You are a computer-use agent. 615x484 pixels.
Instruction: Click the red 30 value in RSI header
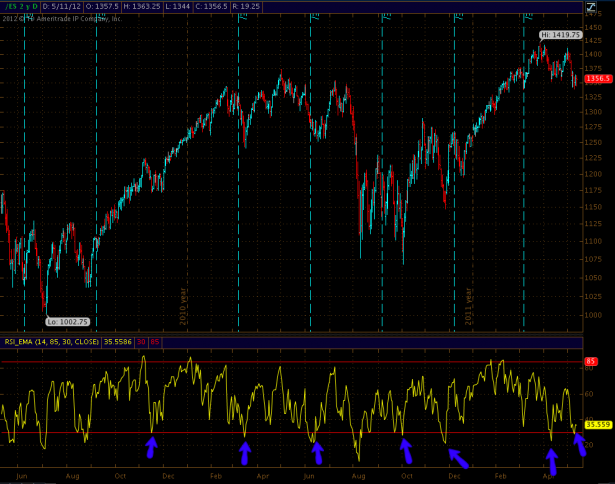[x=141, y=342]
